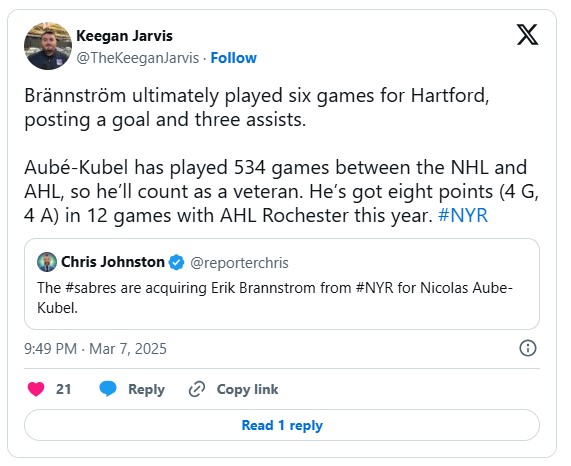Click the copy link chain icon
This screenshot has height=466, width=571.
pyautogui.click(x=197, y=389)
